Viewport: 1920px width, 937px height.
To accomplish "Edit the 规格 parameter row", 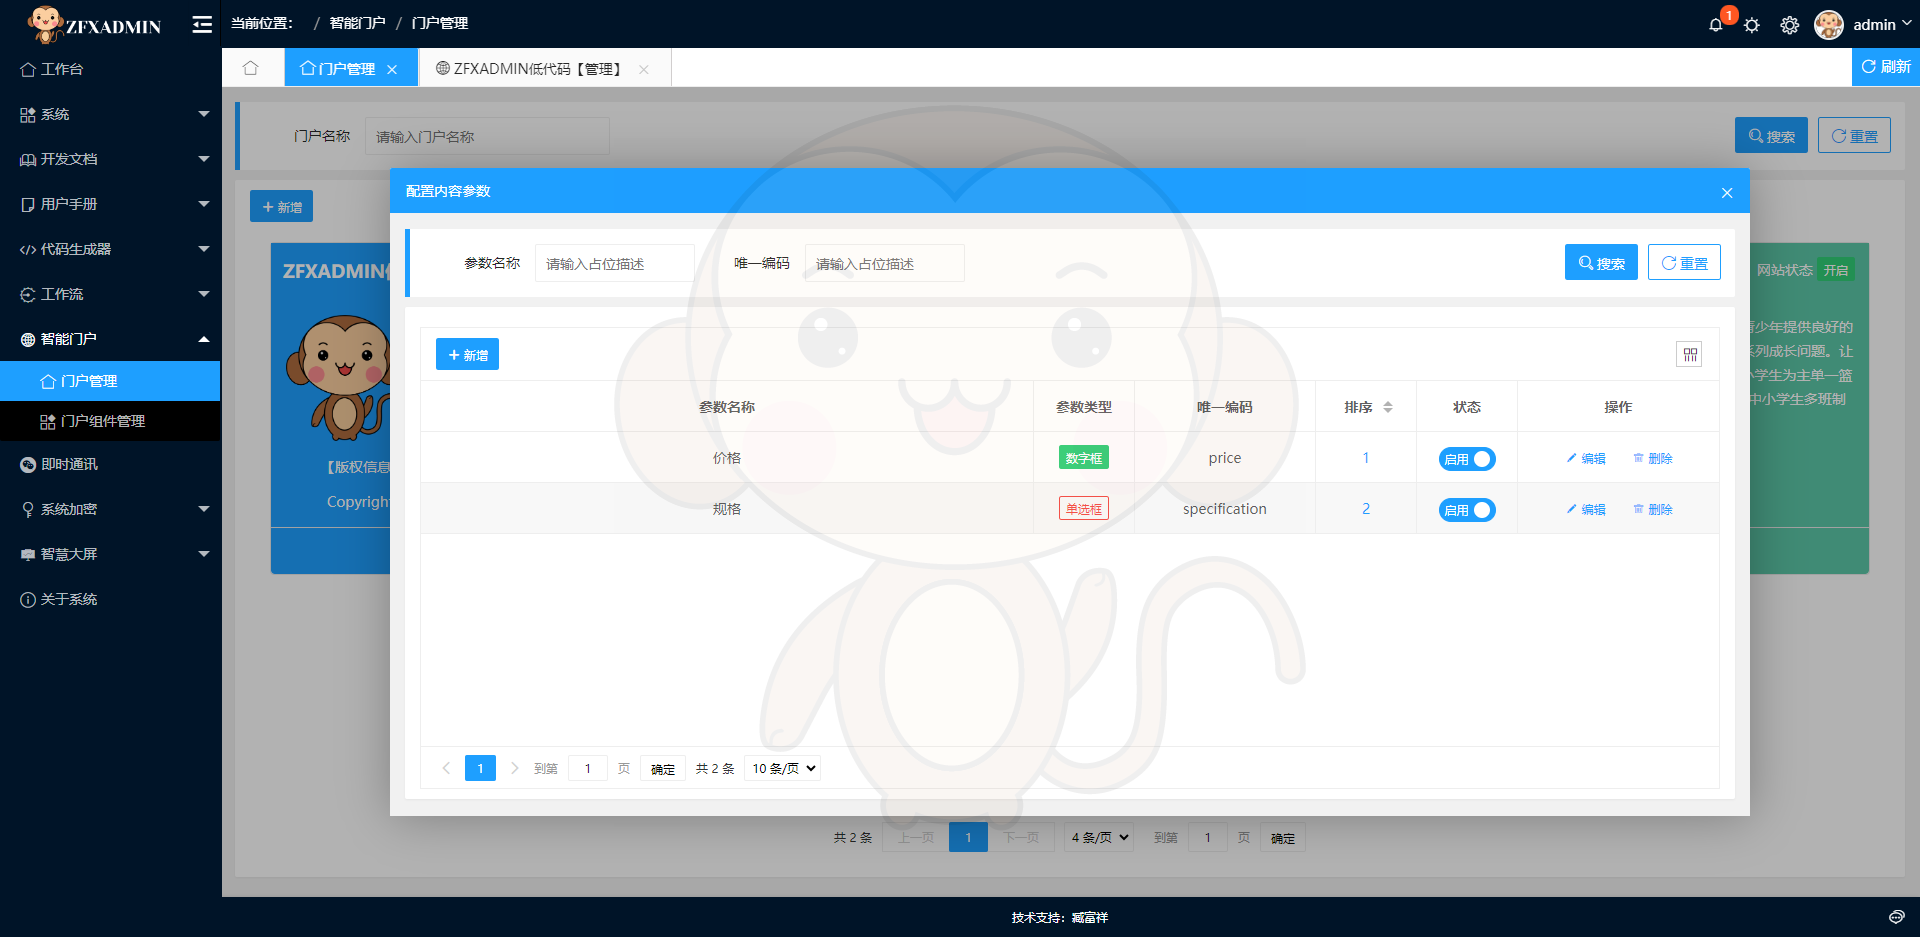I will (1586, 509).
